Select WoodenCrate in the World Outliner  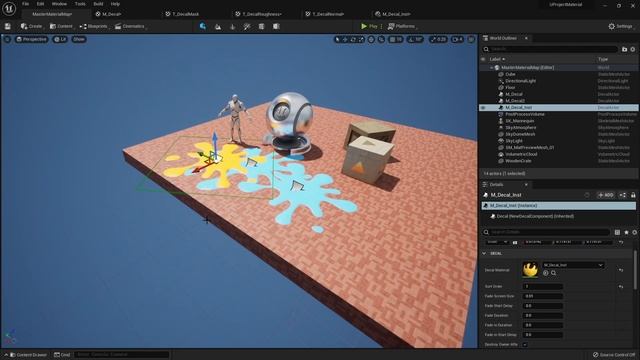click(518, 161)
